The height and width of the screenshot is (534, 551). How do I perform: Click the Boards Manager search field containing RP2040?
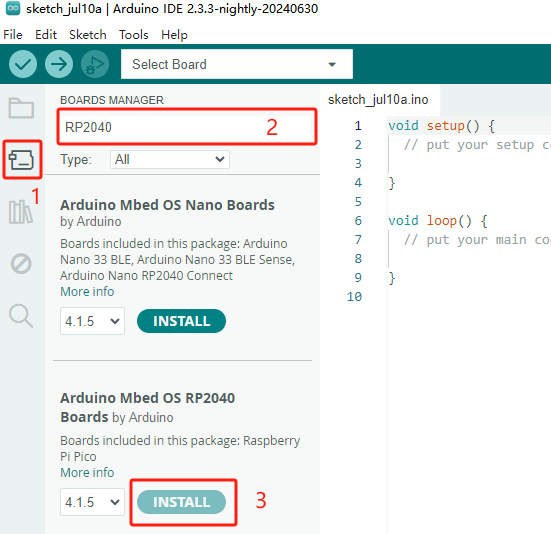click(187, 127)
